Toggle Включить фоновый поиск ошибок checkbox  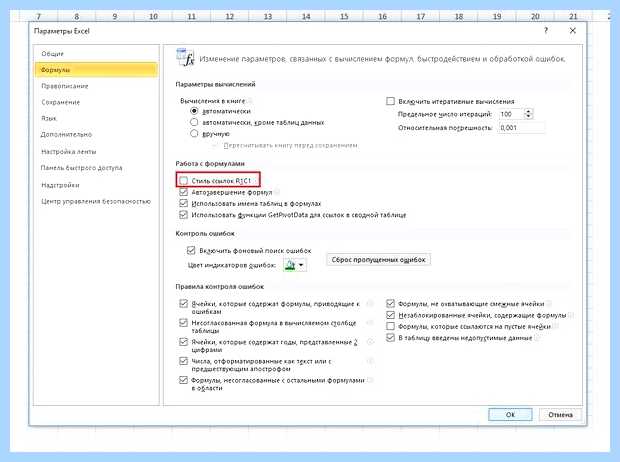tap(191, 250)
